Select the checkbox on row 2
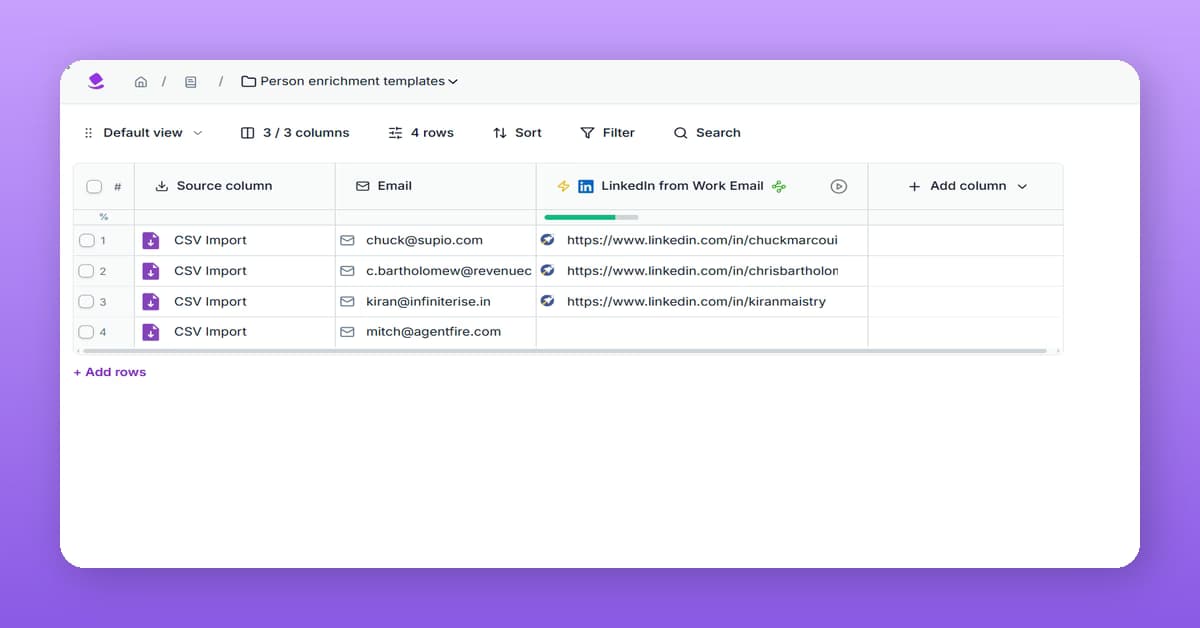Screen dimensions: 1200x628 click(86, 270)
